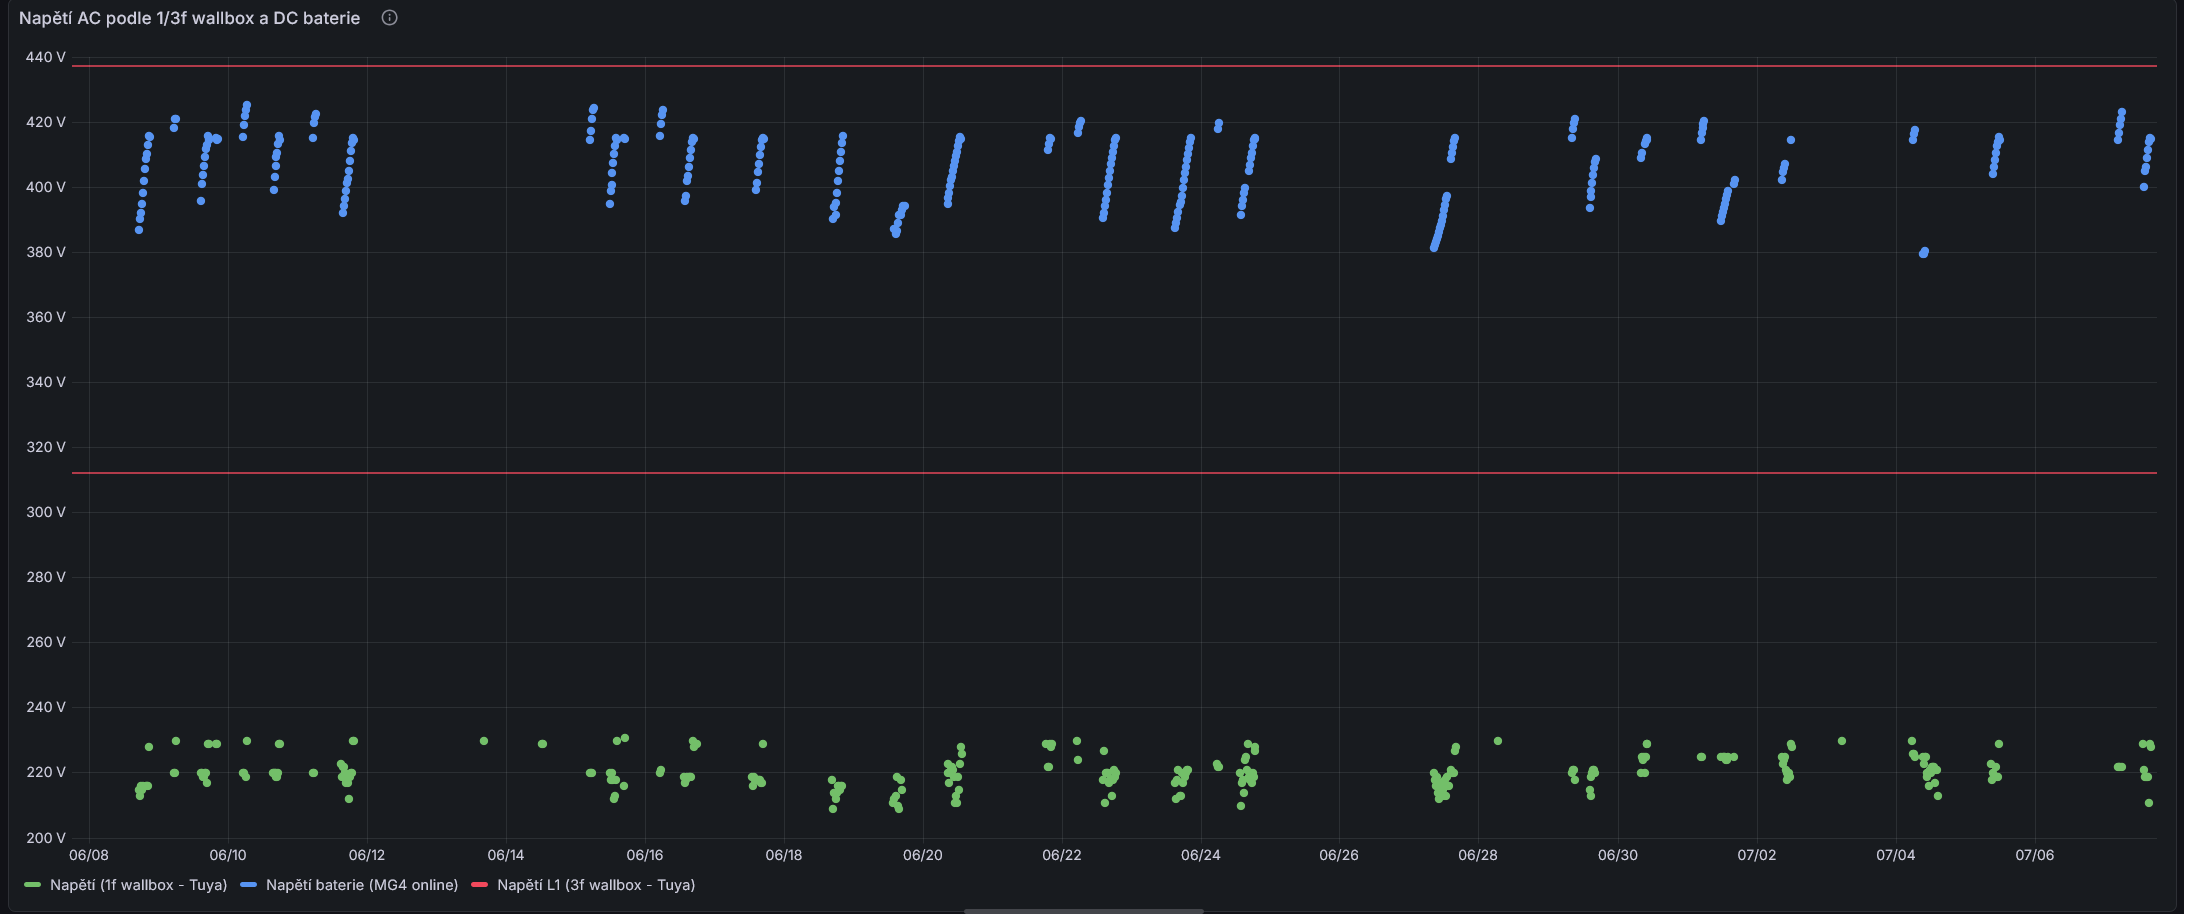Click the horizontal scrollbar below the legend

[x=1083, y=911]
